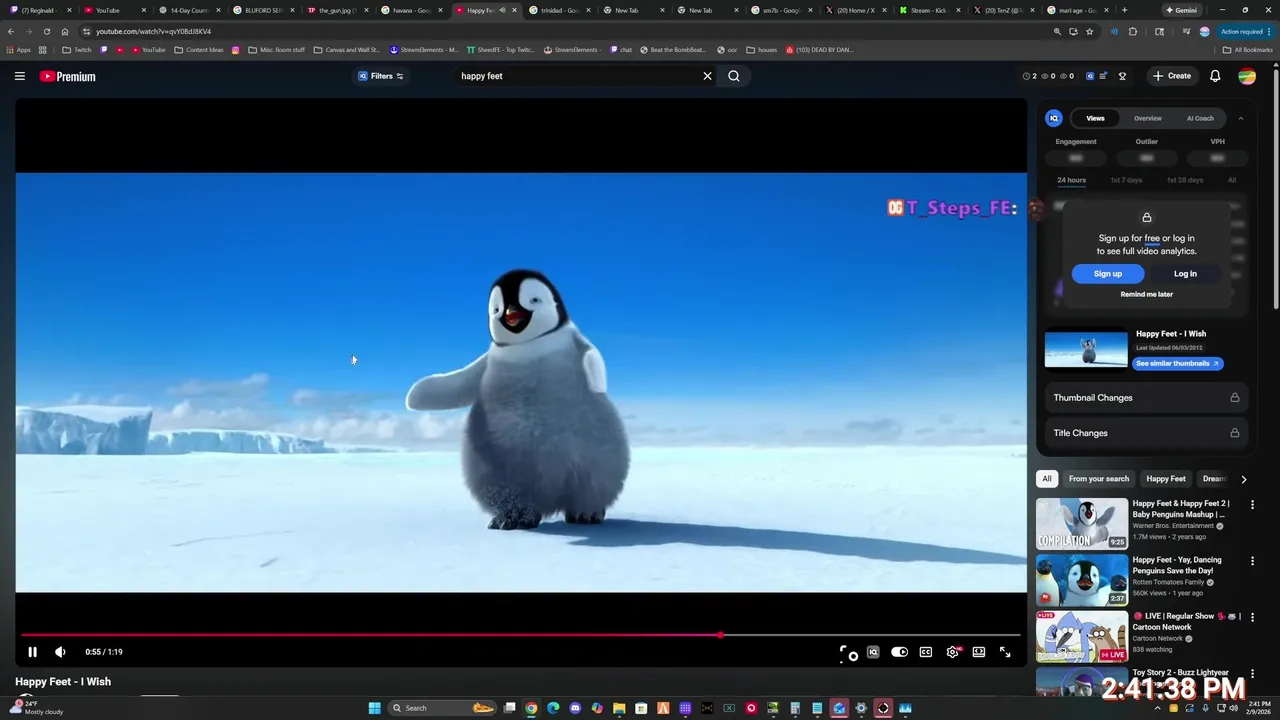This screenshot has height=720, width=1280.
Task: Toggle closed captions
Action: click(926, 652)
